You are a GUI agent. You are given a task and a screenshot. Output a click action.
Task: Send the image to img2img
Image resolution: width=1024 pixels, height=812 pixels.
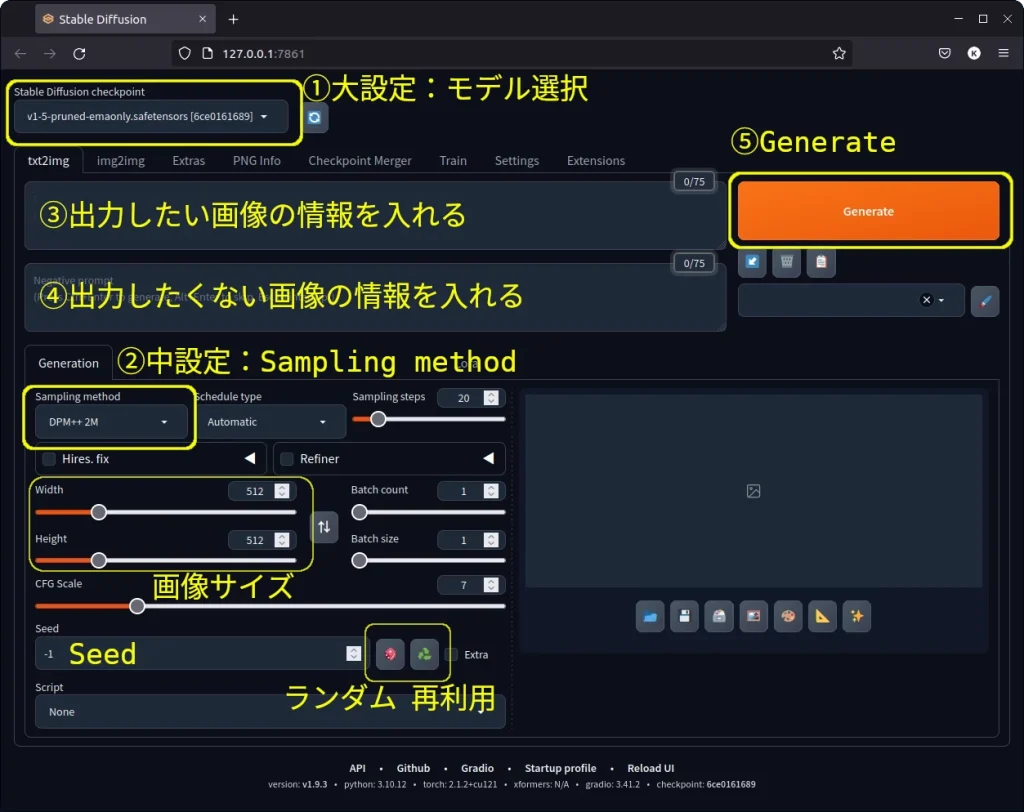point(753,616)
